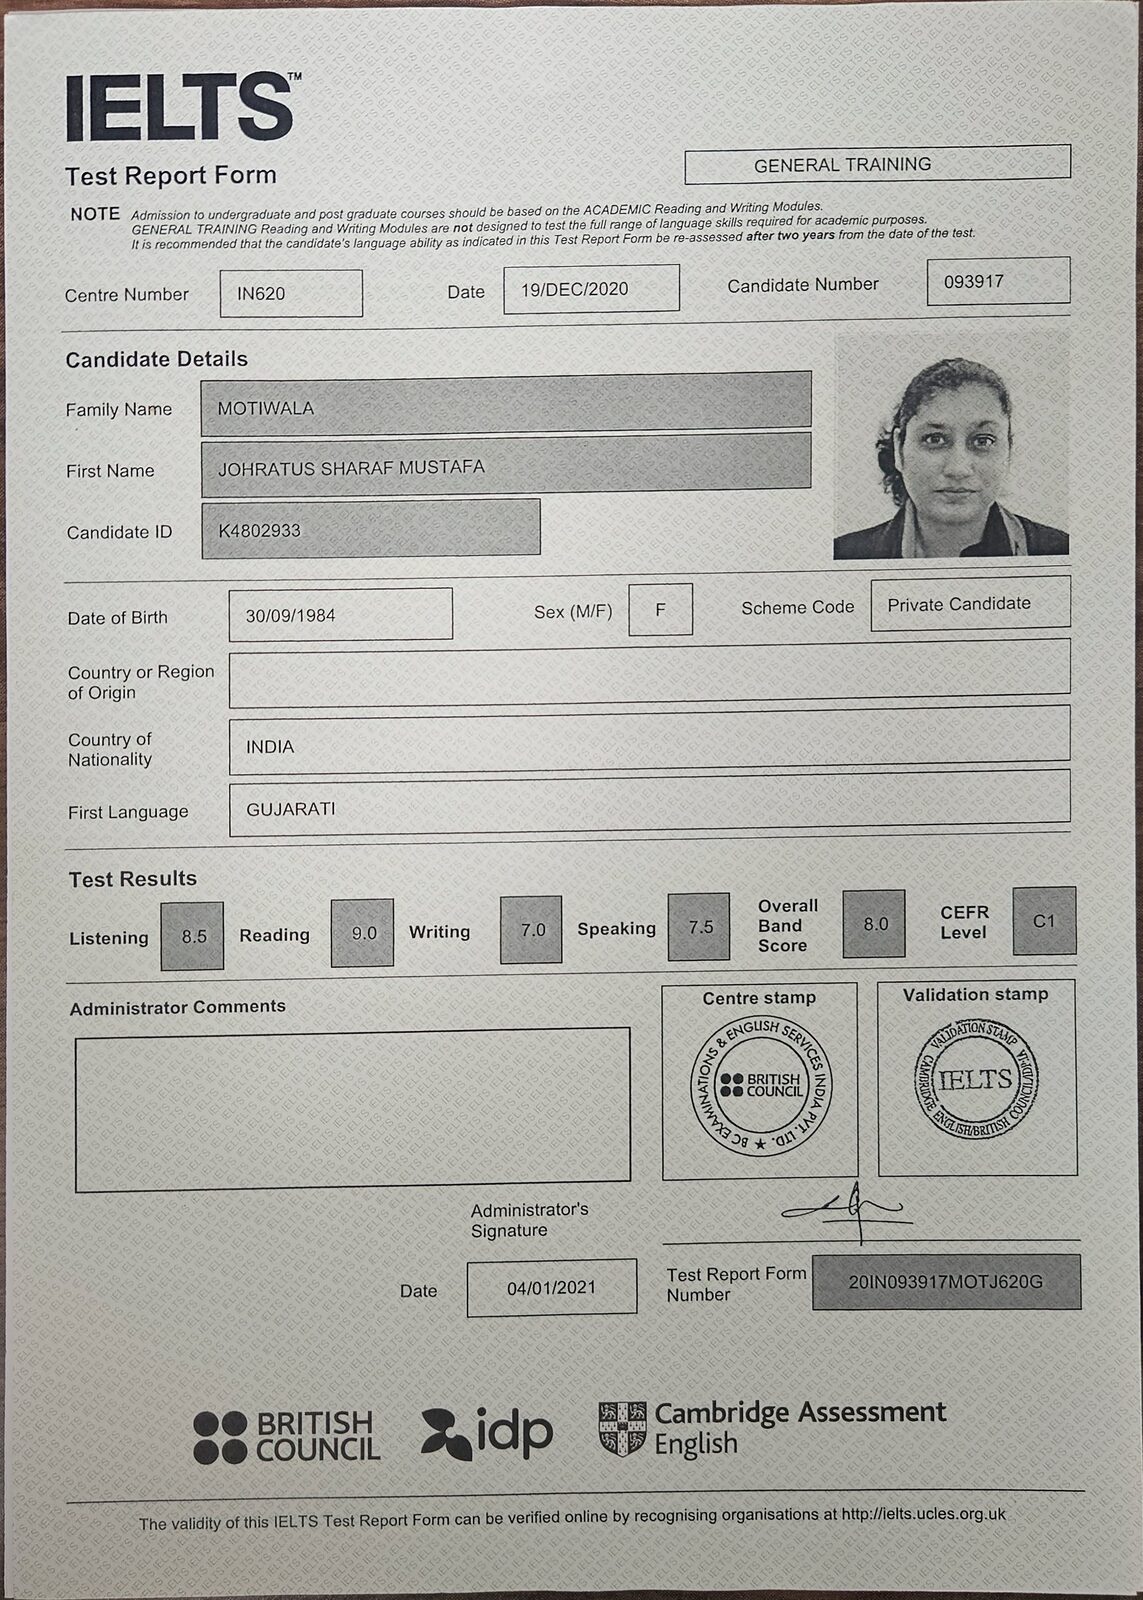Click the CEFR Level label
This screenshot has height=1600, width=1143.
click(964, 922)
